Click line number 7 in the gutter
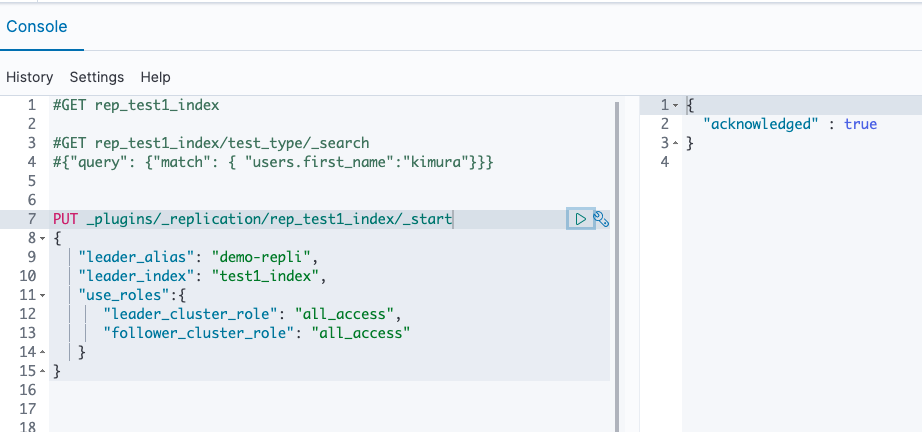This screenshot has height=432, width=922. tap(32, 220)
